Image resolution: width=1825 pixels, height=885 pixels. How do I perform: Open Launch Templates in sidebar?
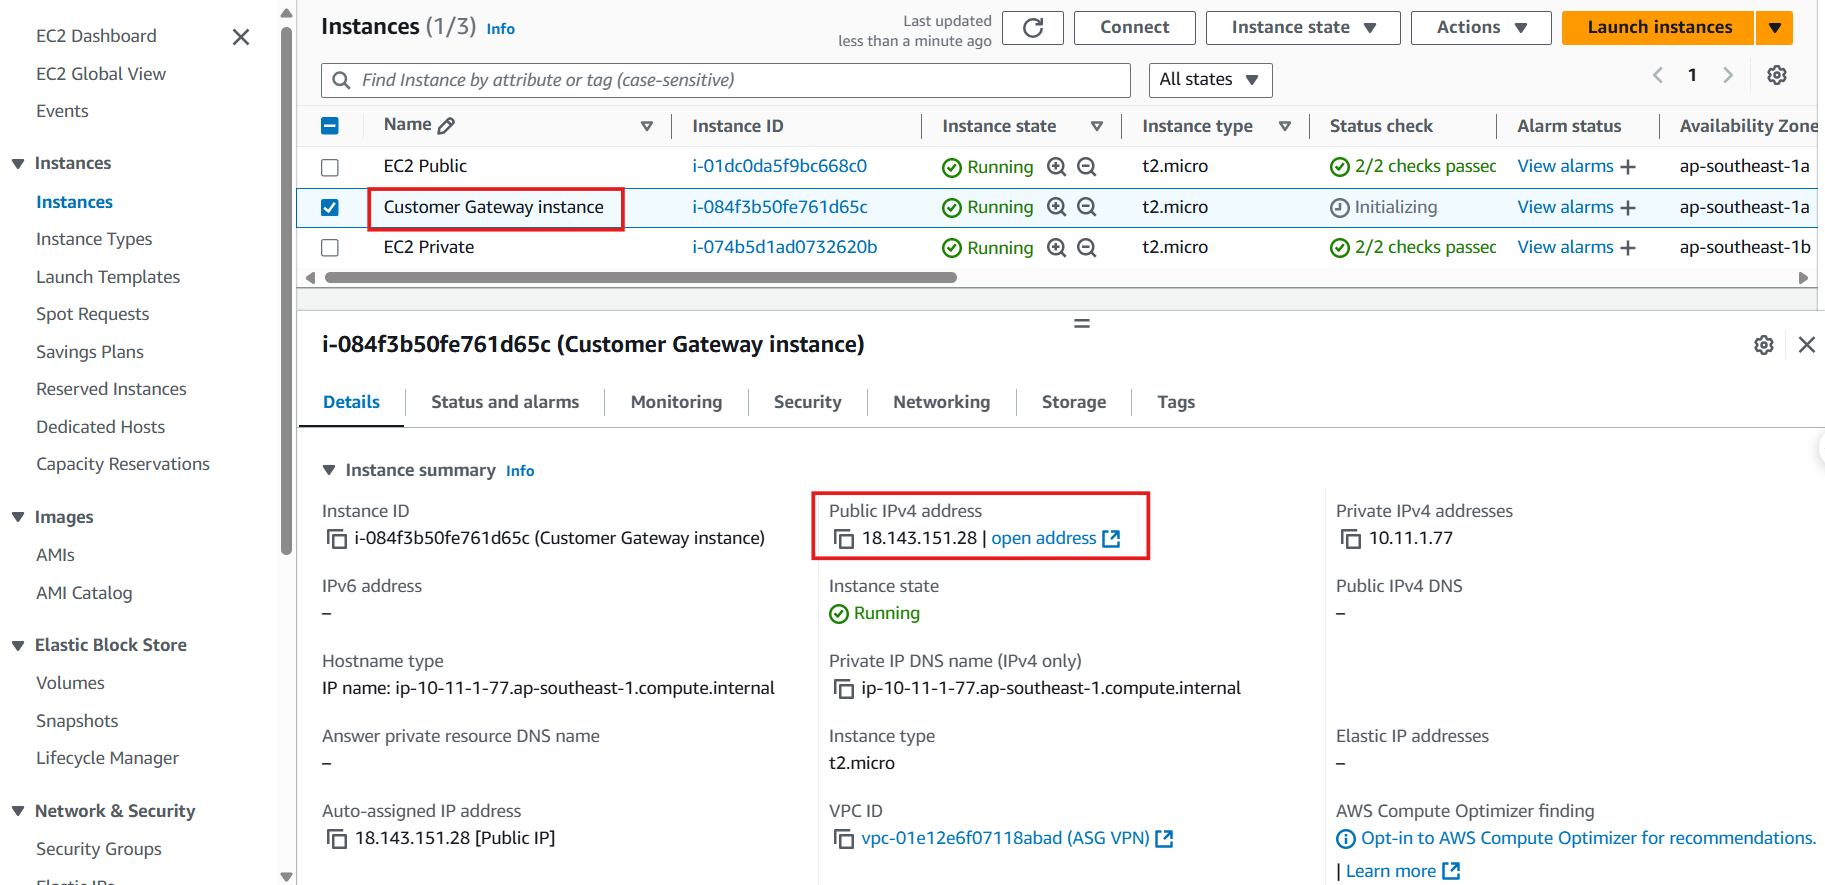pos(108,277)
